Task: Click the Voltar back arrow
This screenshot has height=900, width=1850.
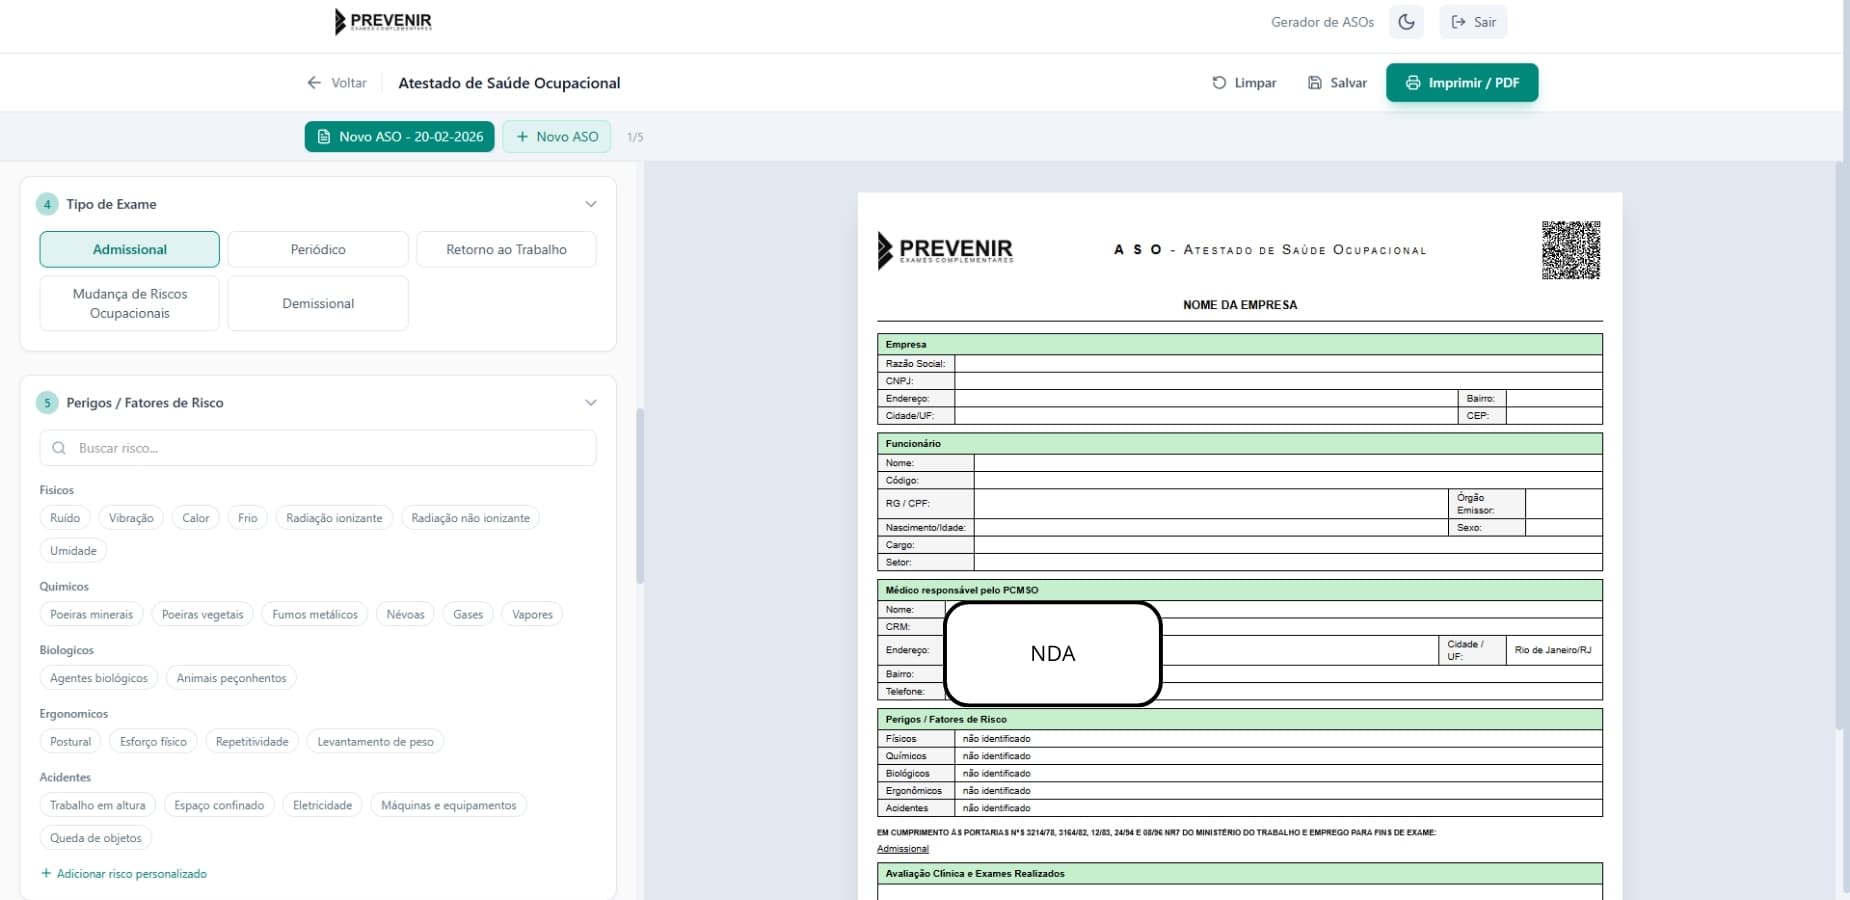Action: (315, 82)
